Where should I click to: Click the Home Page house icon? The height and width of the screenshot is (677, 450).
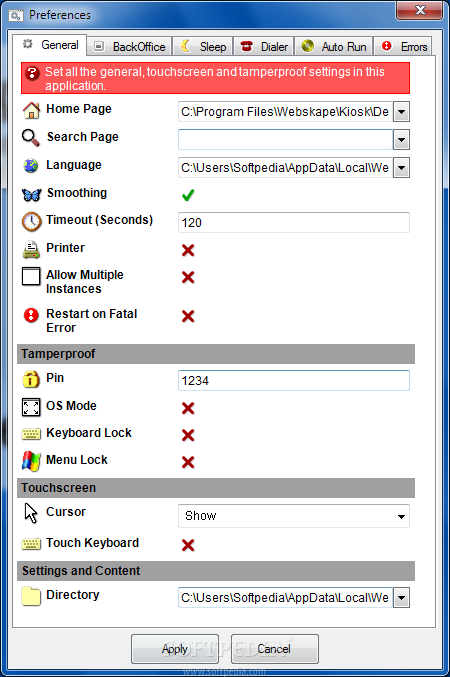(x=31, y=110)
